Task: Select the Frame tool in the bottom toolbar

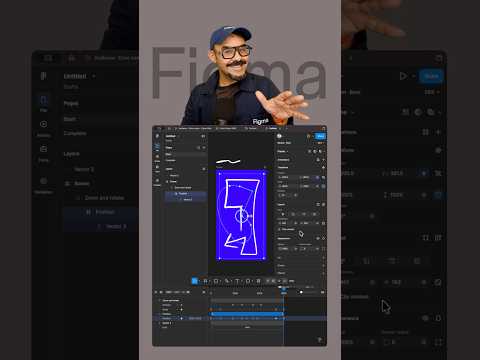Action: click(205, 281)
